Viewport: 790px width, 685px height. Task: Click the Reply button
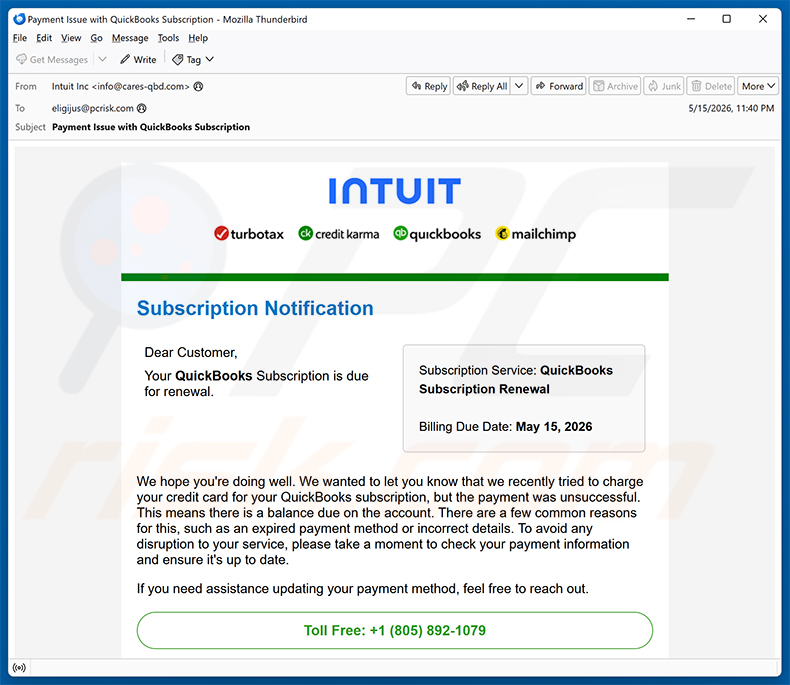(429, 86)
